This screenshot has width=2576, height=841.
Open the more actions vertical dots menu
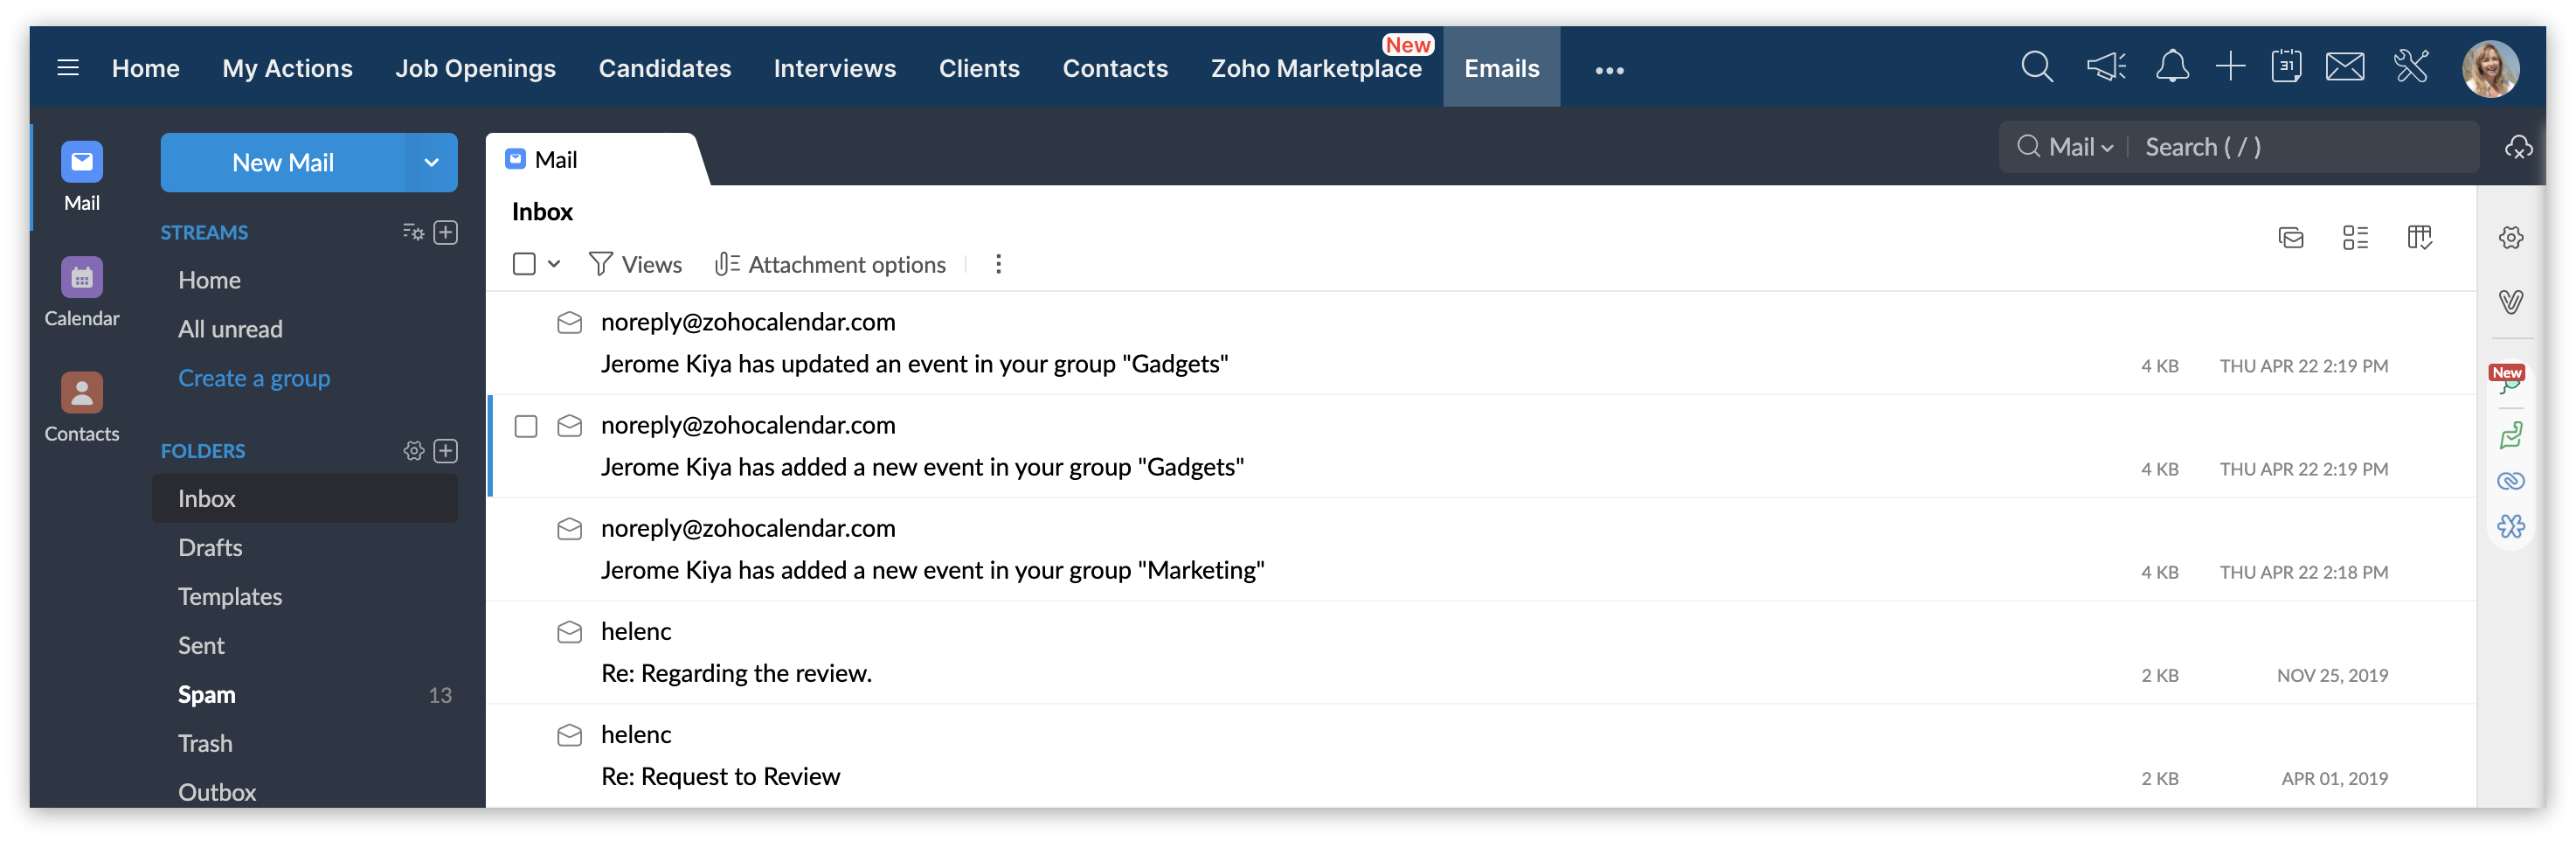click(998, 264)
